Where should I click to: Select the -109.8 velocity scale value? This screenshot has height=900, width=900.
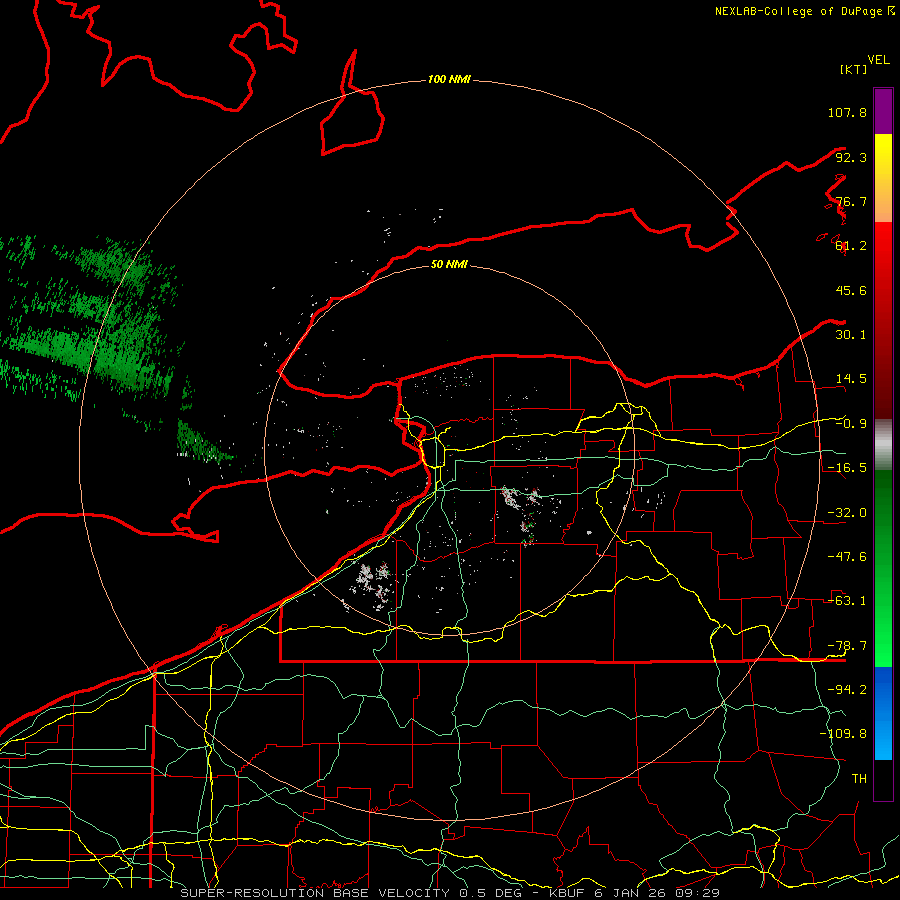pos(843,734)
